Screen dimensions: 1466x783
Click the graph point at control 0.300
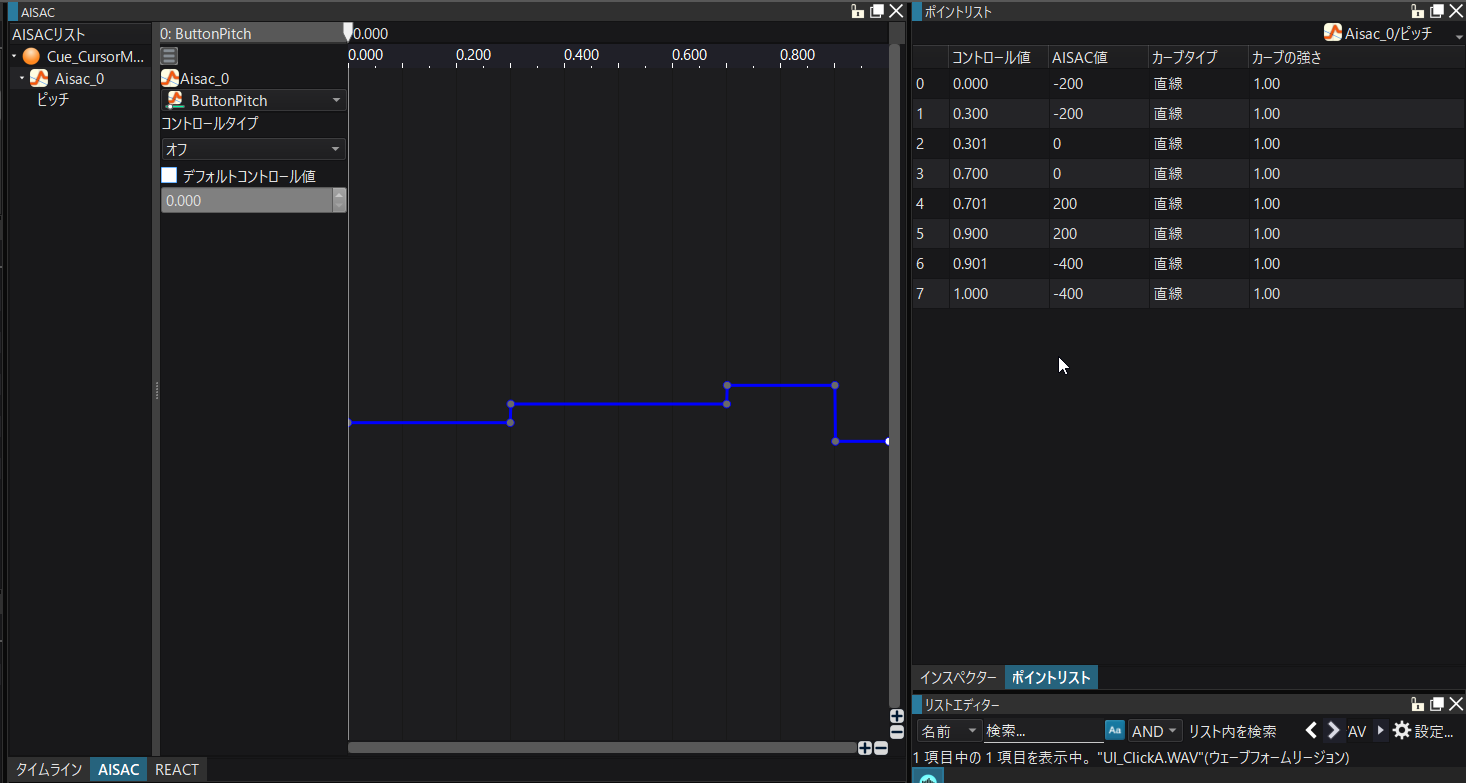[510, 422]
